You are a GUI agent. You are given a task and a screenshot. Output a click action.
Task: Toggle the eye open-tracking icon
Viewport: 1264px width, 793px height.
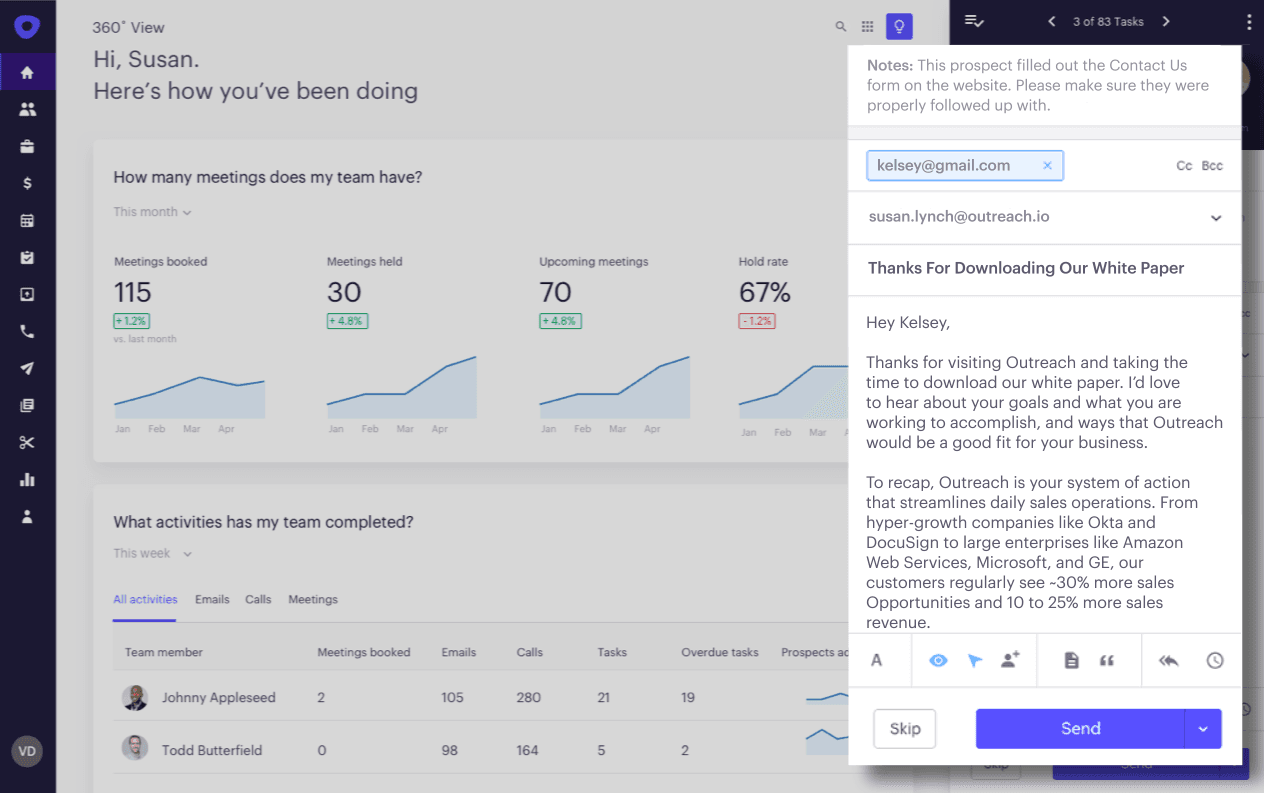click(x=938, y=660)
